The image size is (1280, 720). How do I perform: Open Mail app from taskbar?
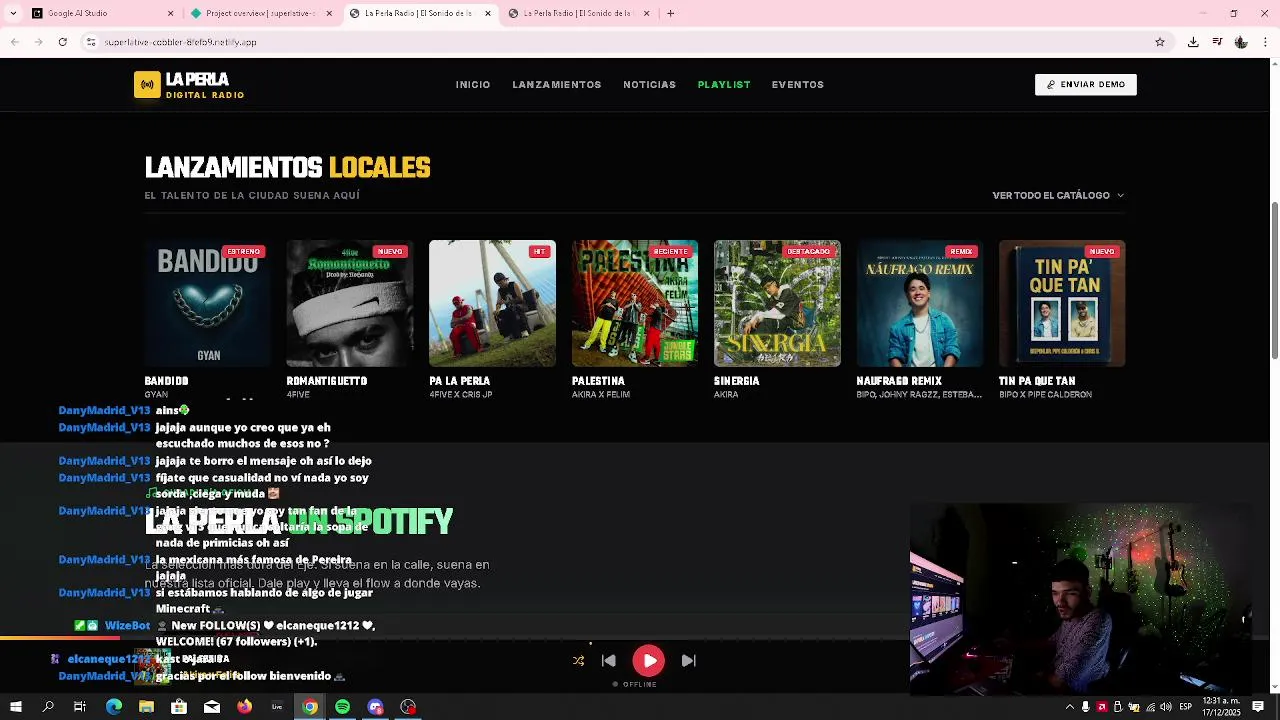pyautogui.click(x=212, y=707)
